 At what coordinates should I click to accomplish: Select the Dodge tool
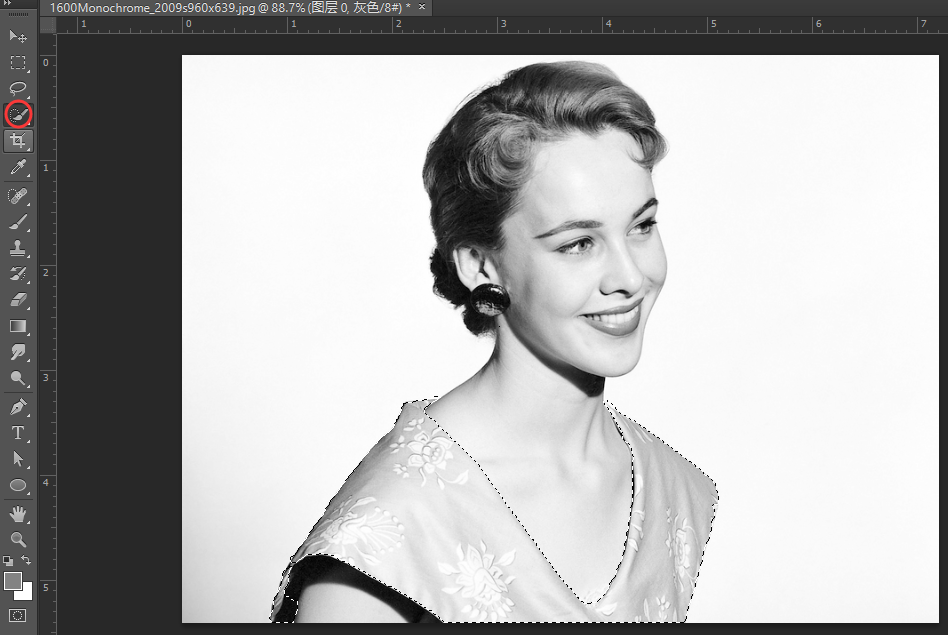coord(18,378)
